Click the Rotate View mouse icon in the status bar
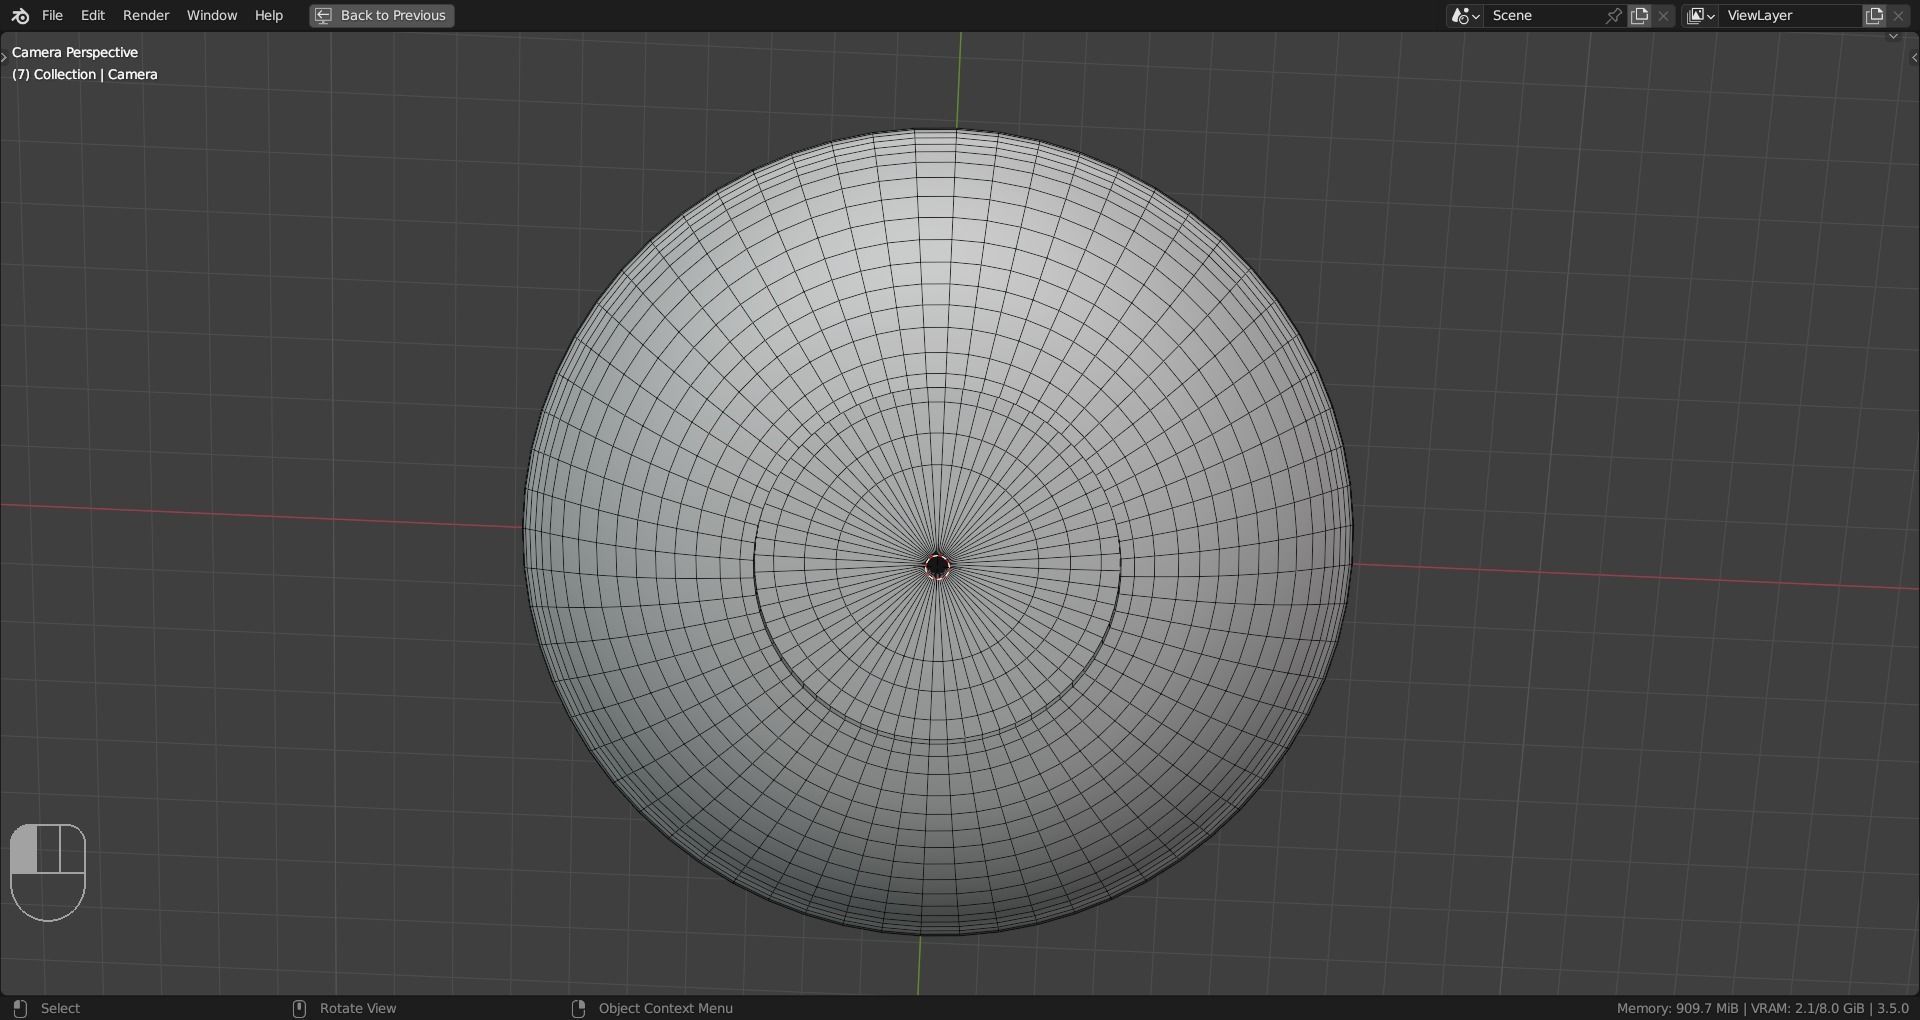 click(299, 1008)
